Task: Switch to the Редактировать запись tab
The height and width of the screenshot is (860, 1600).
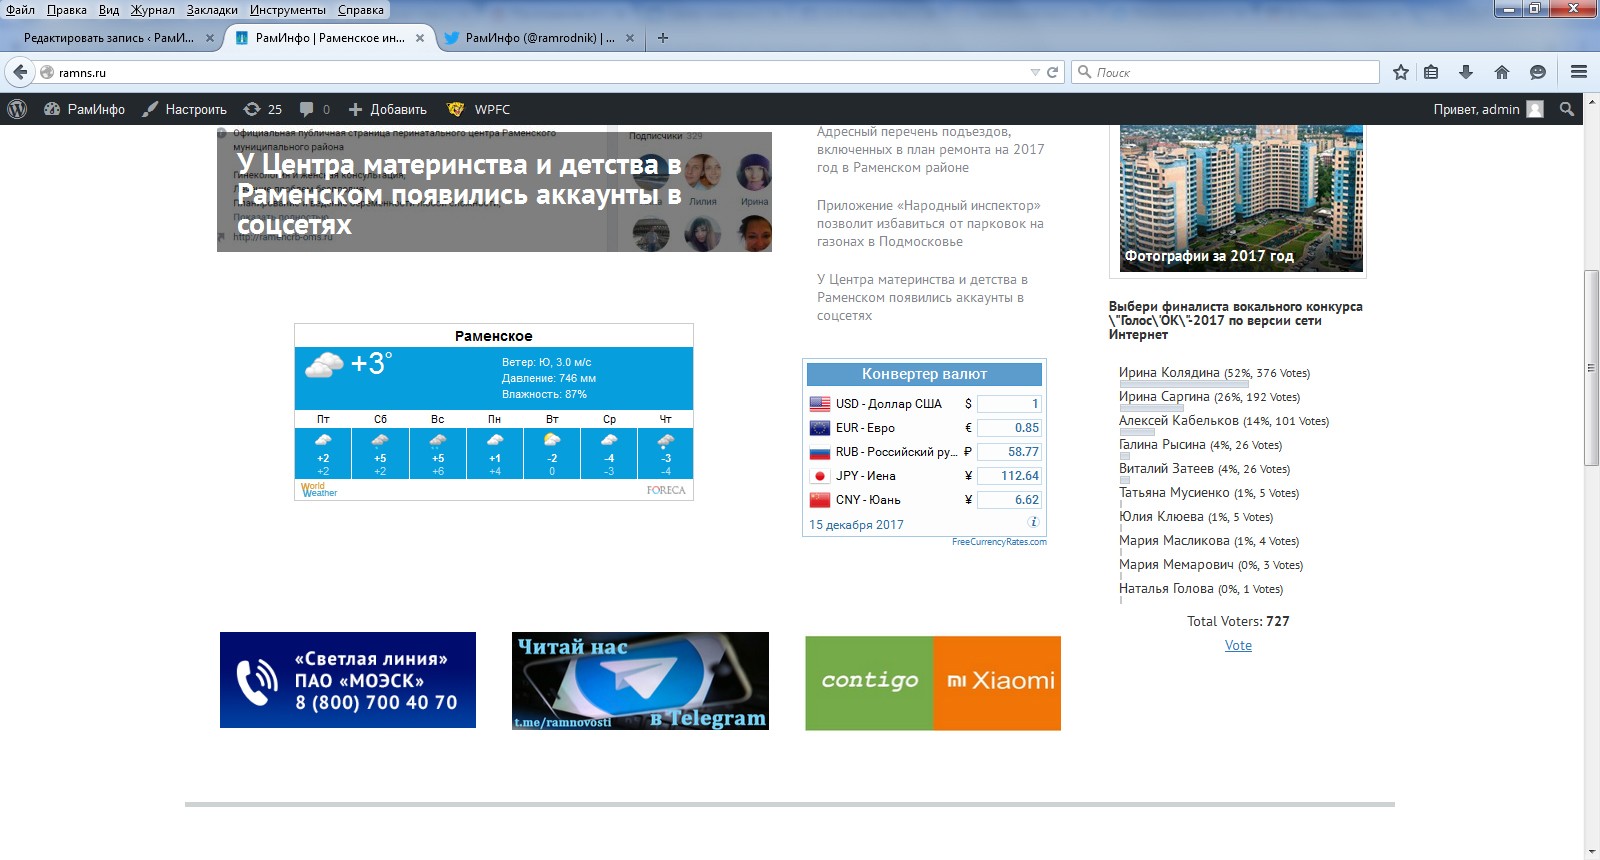Action: 109,38
